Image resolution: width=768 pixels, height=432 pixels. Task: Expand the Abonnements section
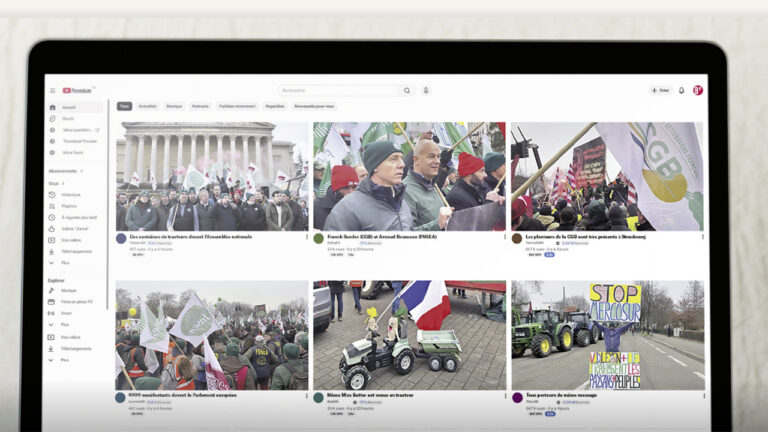pyautogui.click(x=82, y=171)
